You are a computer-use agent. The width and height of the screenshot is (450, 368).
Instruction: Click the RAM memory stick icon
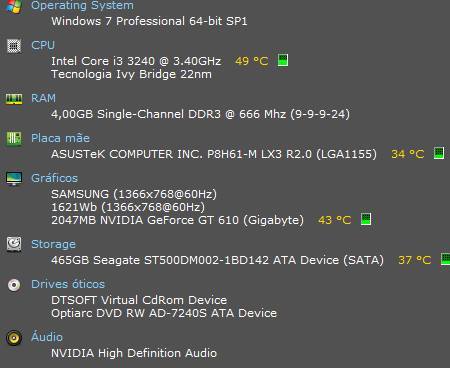(x=14, y=99)
